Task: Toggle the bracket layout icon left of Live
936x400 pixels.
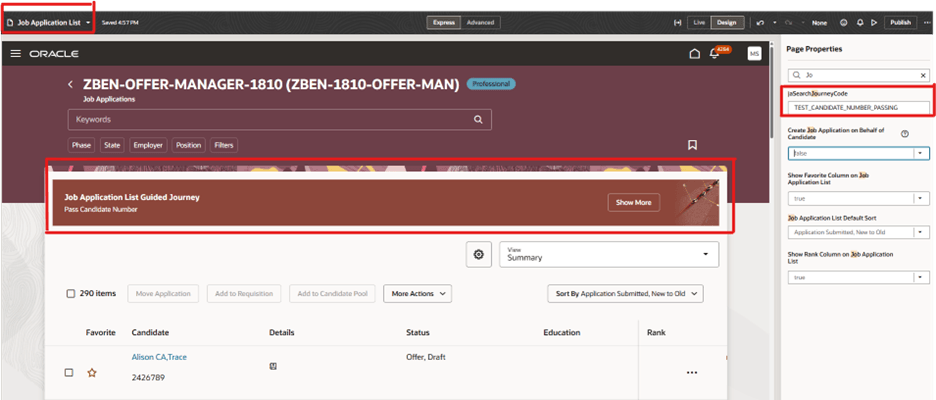Action: click(678, 23)
